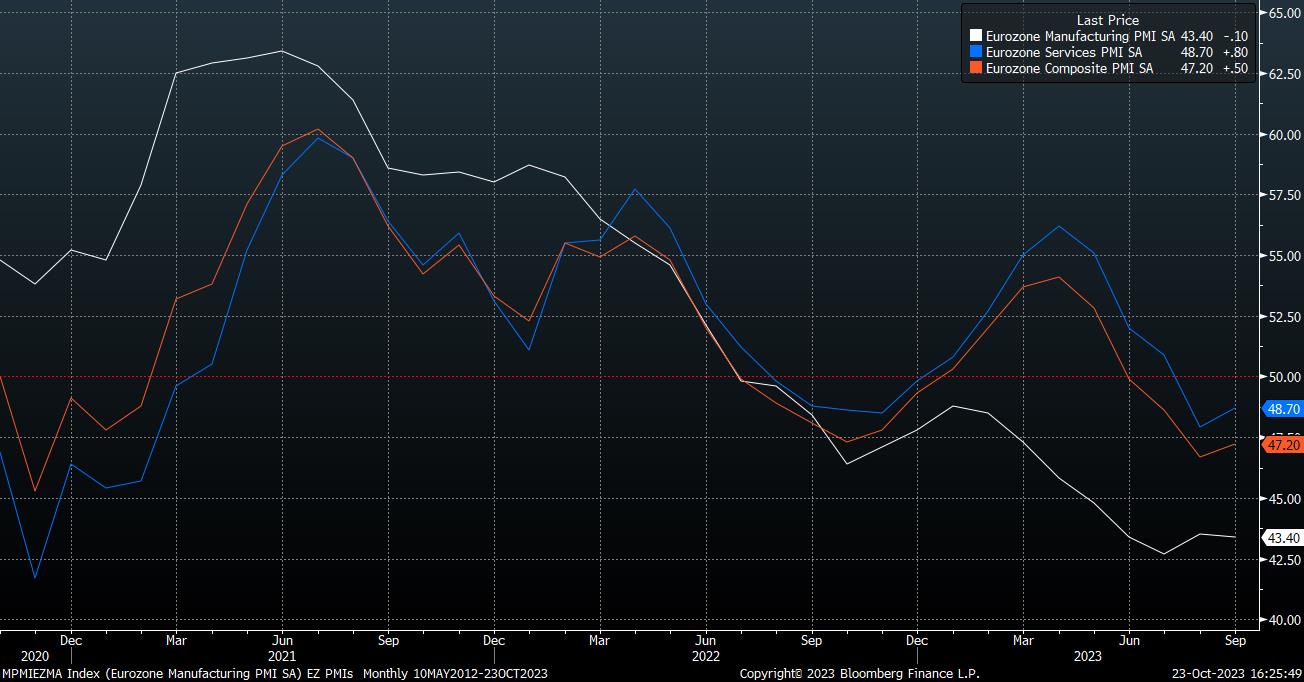The height and width of the screenshot is (682, 1304).
Task: Click the +.50 change value in legend
Action: tap(1234, 68)
